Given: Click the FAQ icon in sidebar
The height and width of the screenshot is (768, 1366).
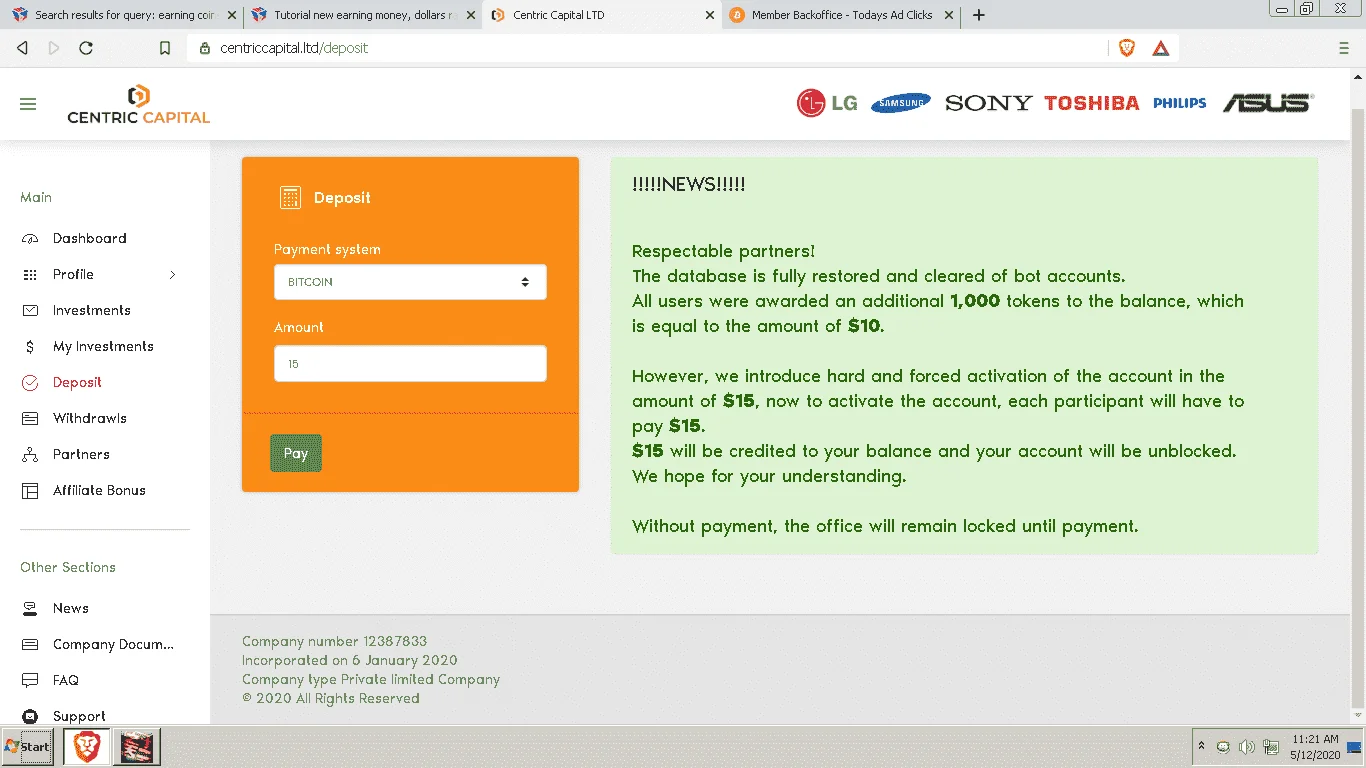Looking at the screenshot, I should 30,681.
